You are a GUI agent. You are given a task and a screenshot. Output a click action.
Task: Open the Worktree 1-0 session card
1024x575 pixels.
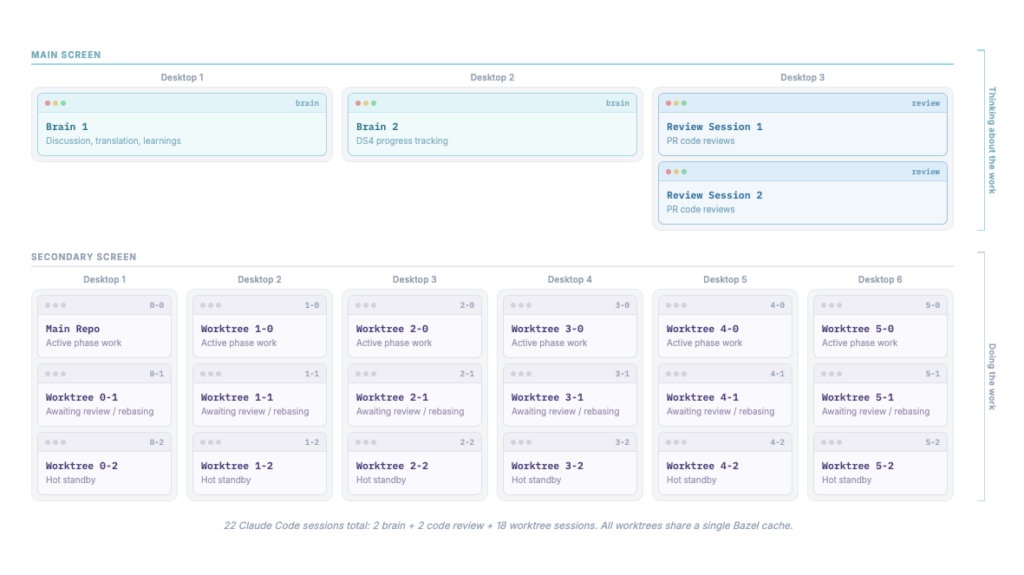pos(259,327)
